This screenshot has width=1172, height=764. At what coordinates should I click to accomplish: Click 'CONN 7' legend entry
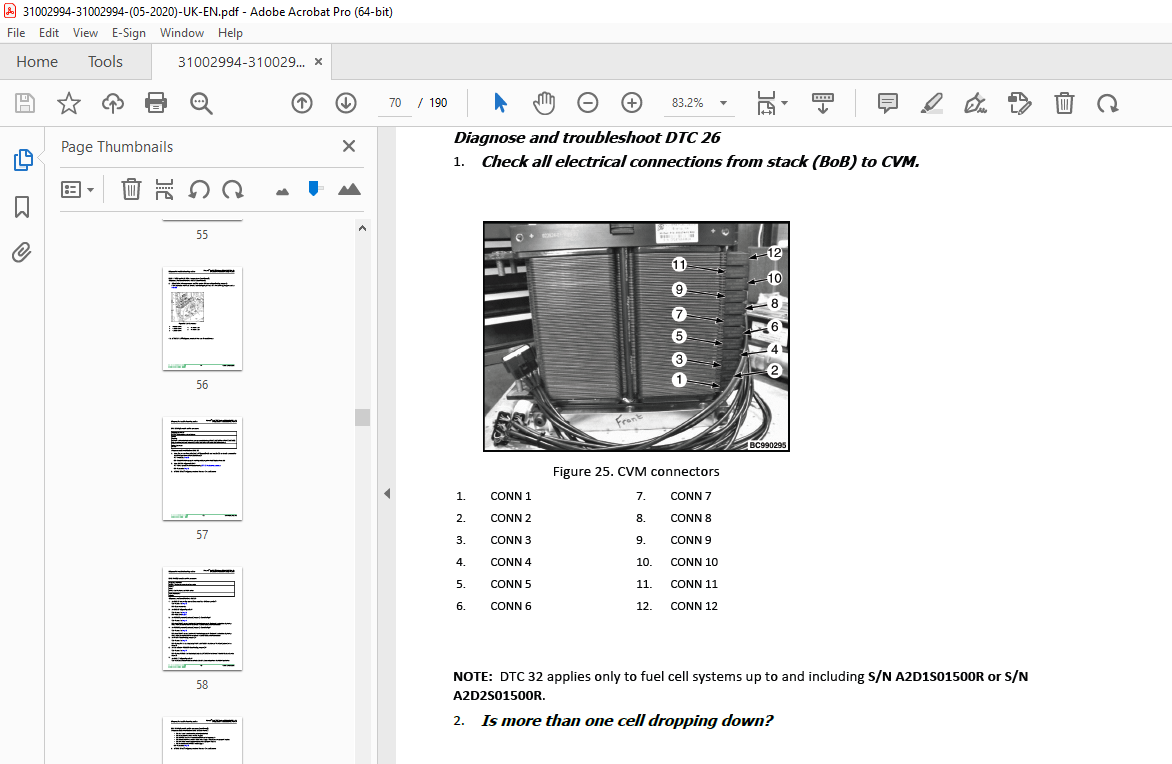click(691, 496)
